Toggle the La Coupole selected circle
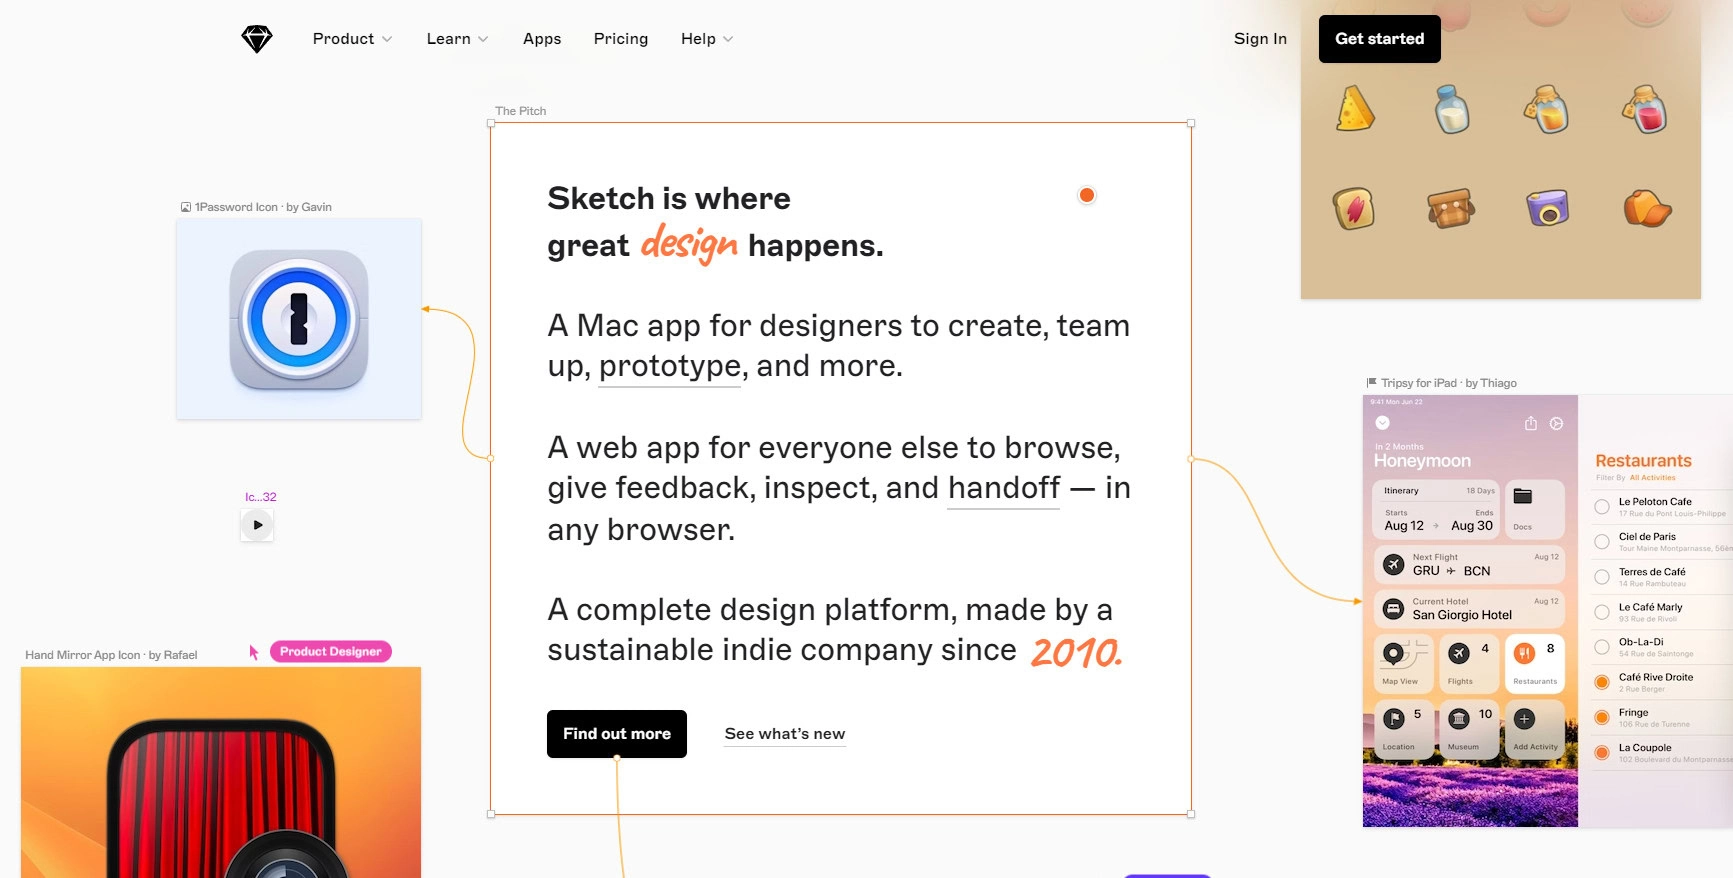Viewport: 1733px width, 878px height. point(1602,752)
